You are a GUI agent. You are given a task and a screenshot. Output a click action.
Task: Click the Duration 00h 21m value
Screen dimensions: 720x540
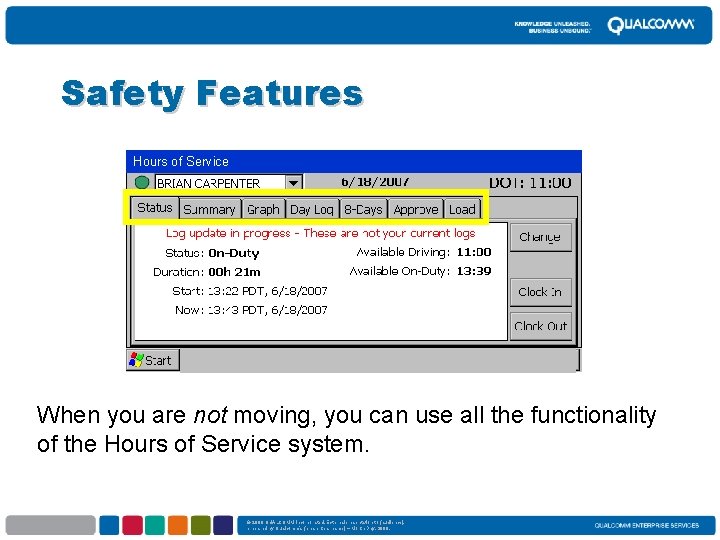tap(234, 272)
